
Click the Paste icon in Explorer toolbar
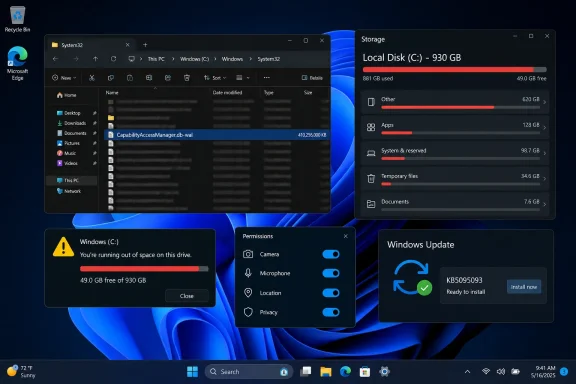pos(130,78)
